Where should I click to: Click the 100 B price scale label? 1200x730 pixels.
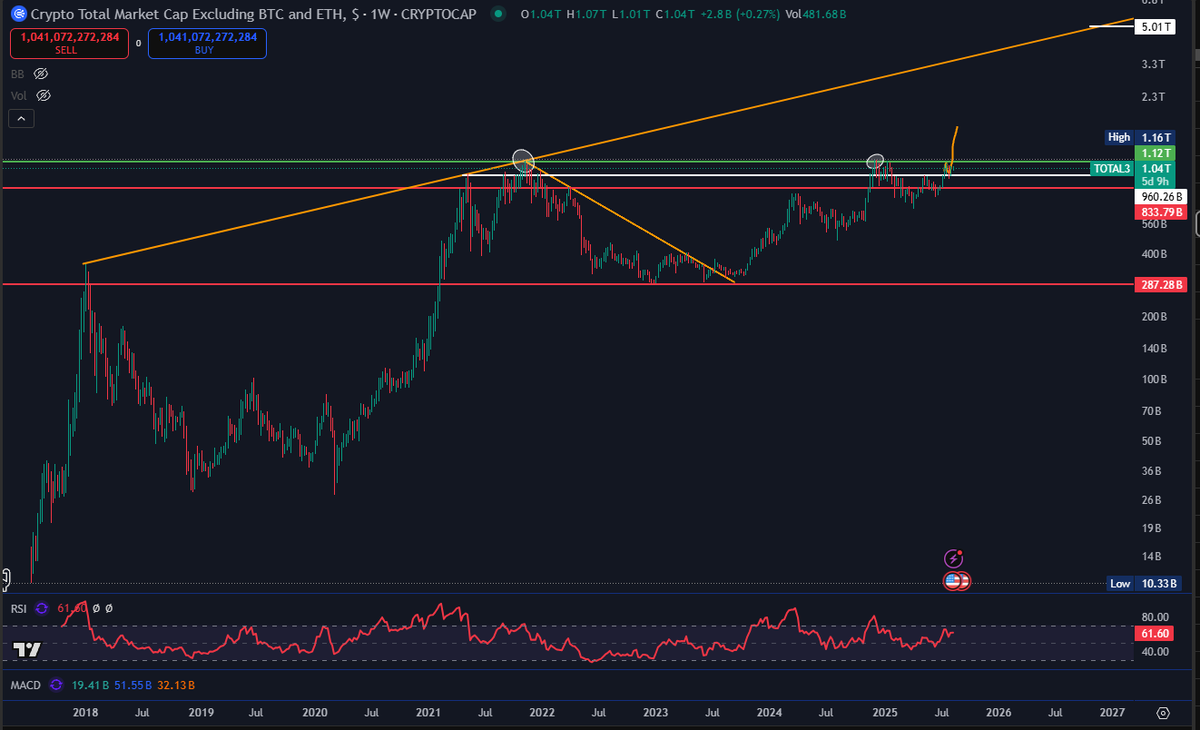pyautogui.click(x=1153, y=380)
